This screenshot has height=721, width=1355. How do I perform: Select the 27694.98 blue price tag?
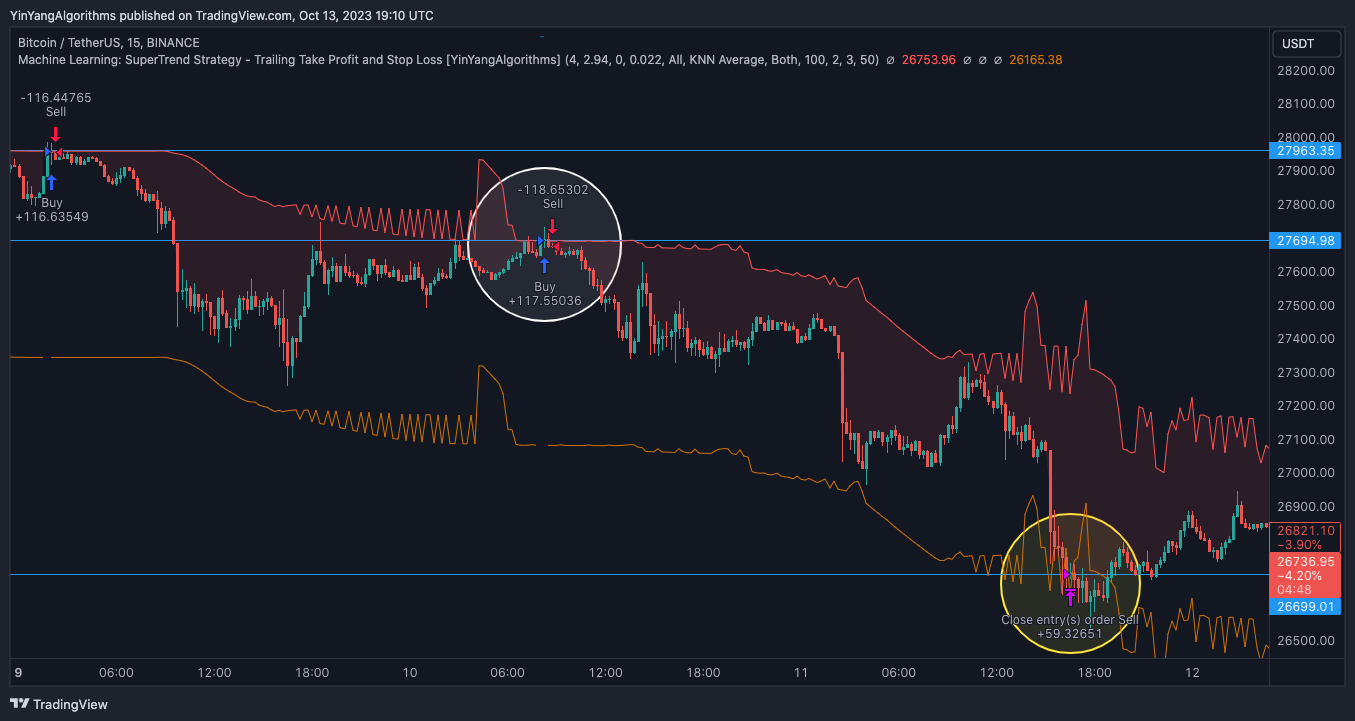(x=1305, y=241)
